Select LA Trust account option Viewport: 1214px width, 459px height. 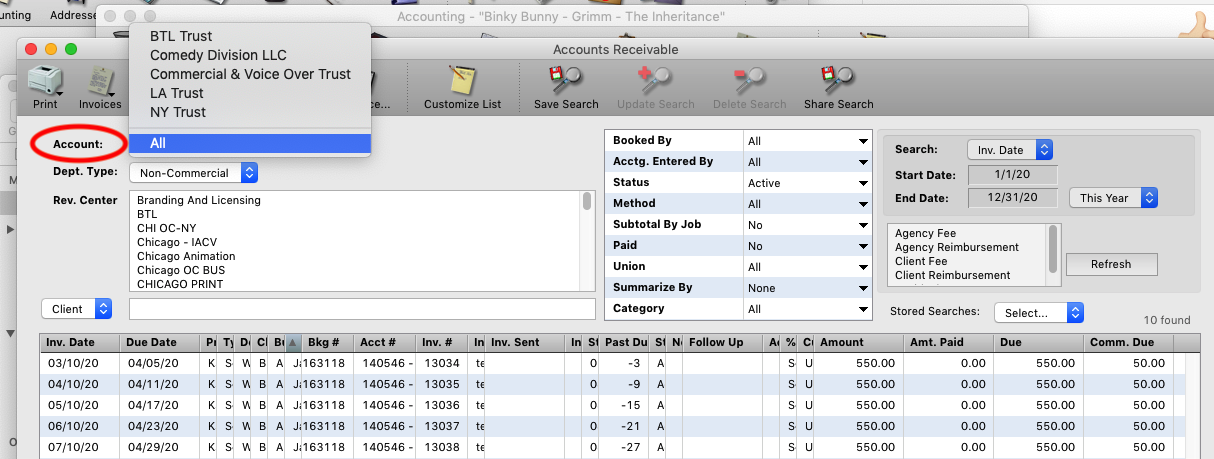[250, 93]
